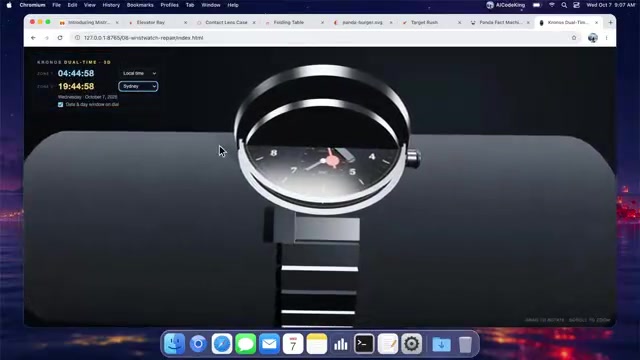
Task: Open Control Center in menu bar
Action: click(x=576, y=5)
